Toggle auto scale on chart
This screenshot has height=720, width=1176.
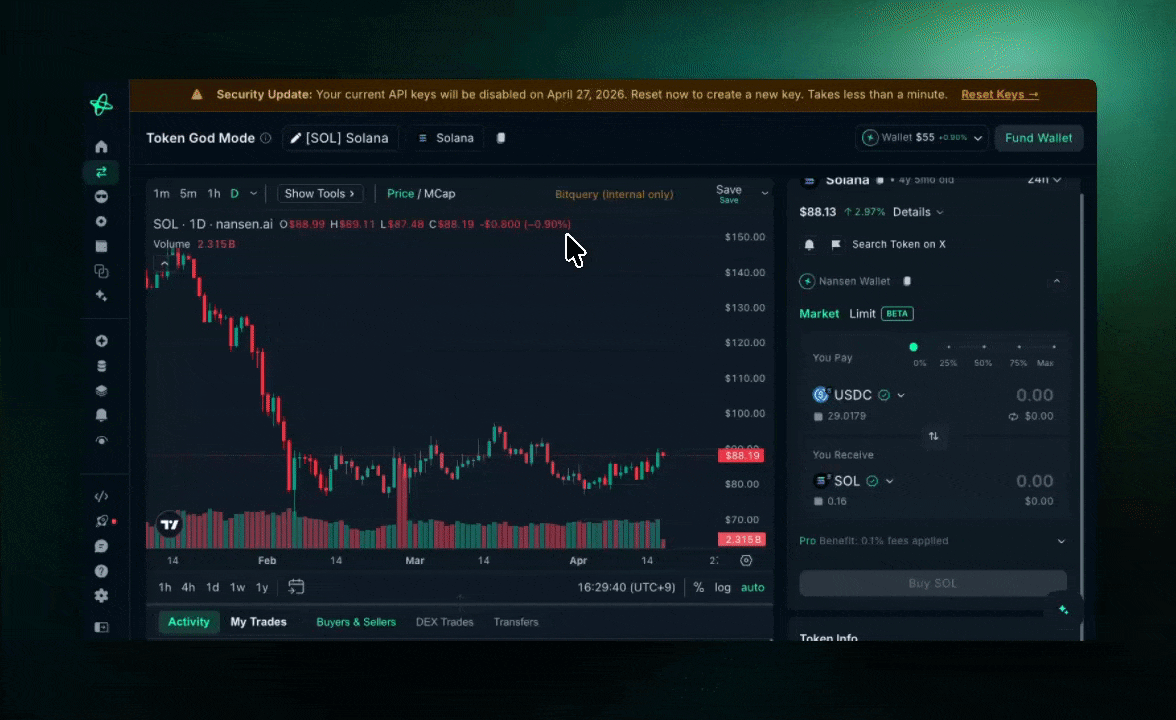pyautogui.click(x=752, y=587)
